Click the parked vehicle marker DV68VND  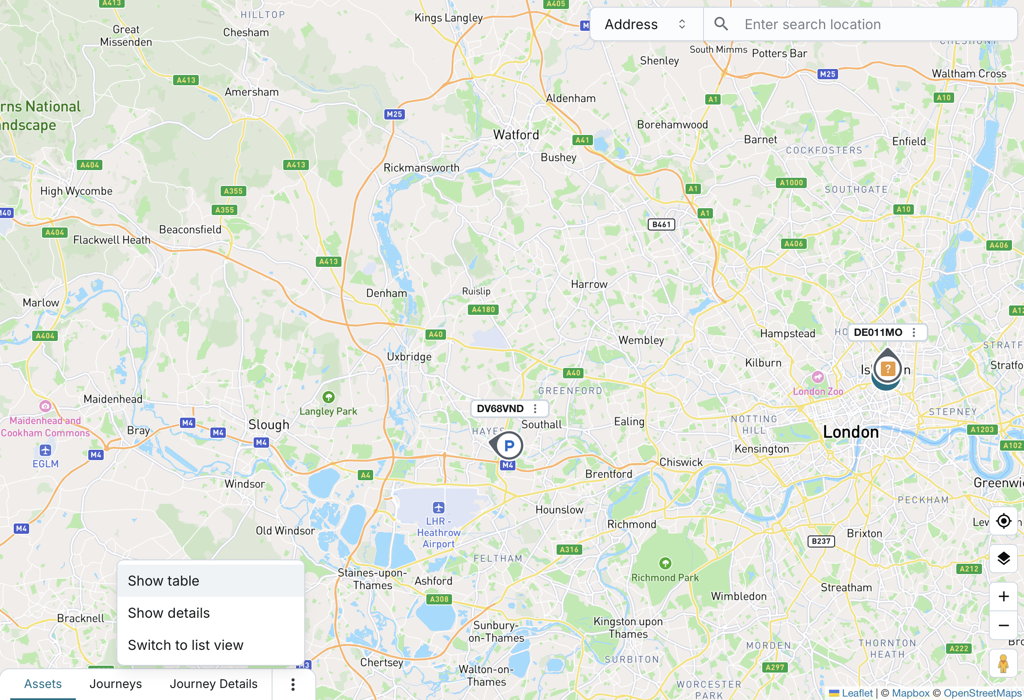point(507,446)
